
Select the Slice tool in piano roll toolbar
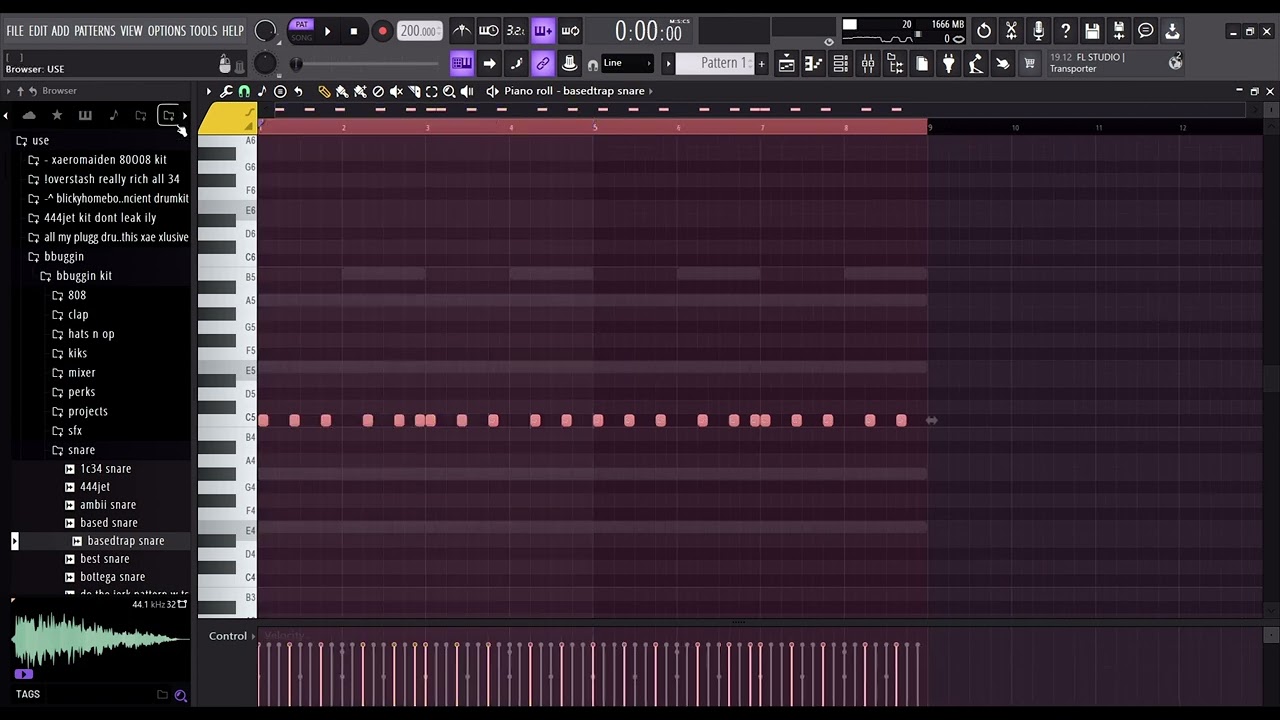[414, 91]
